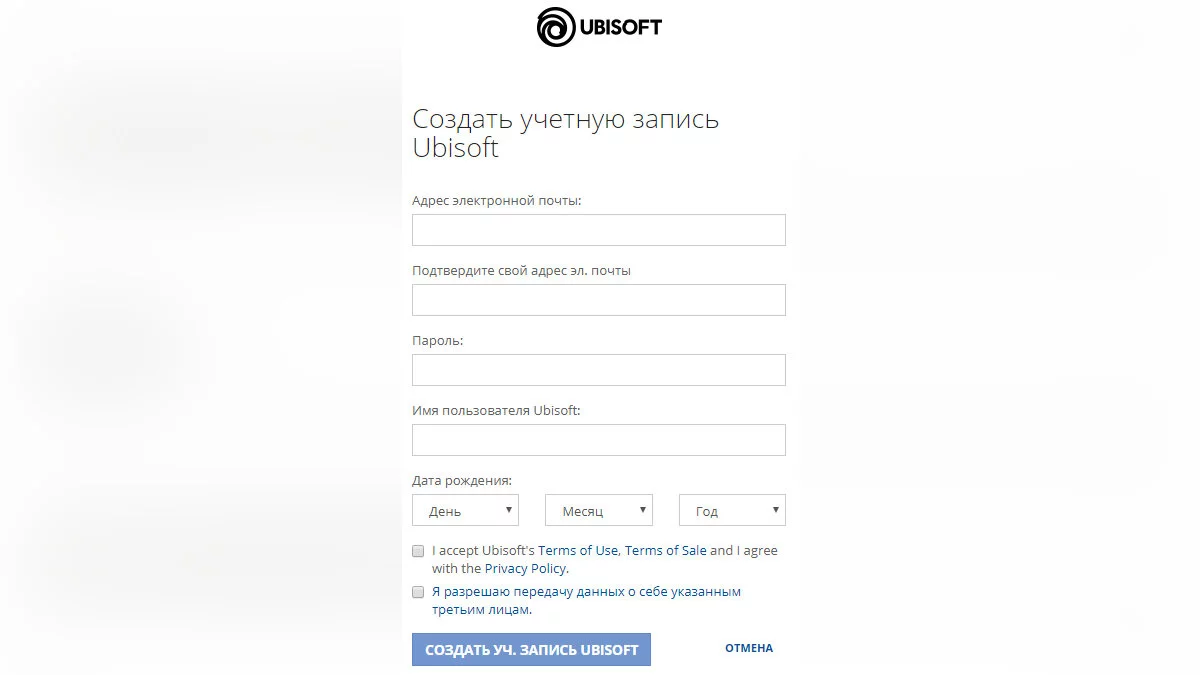Open the Terms of Use link
1200x675 pixels.
578,551
